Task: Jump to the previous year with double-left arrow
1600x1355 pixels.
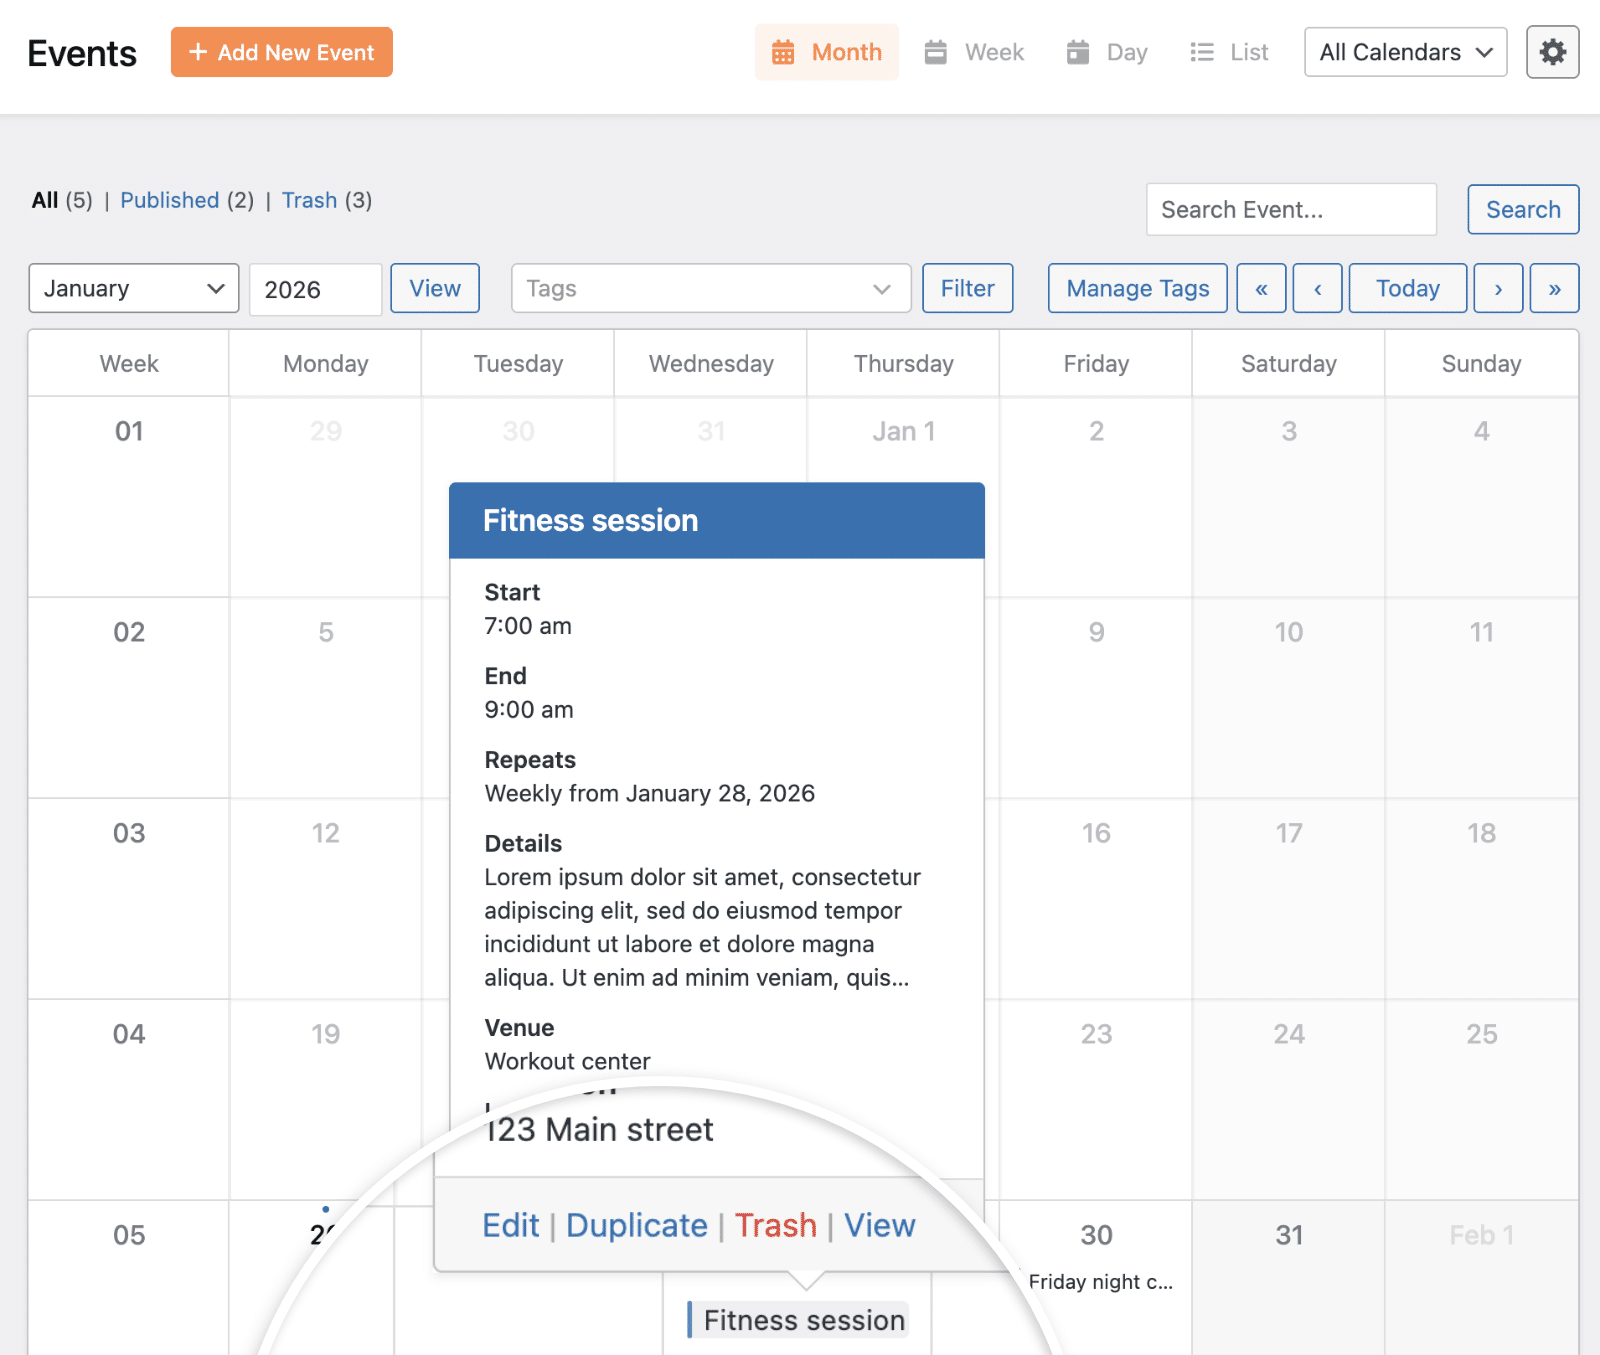Action: (1261, 288)
